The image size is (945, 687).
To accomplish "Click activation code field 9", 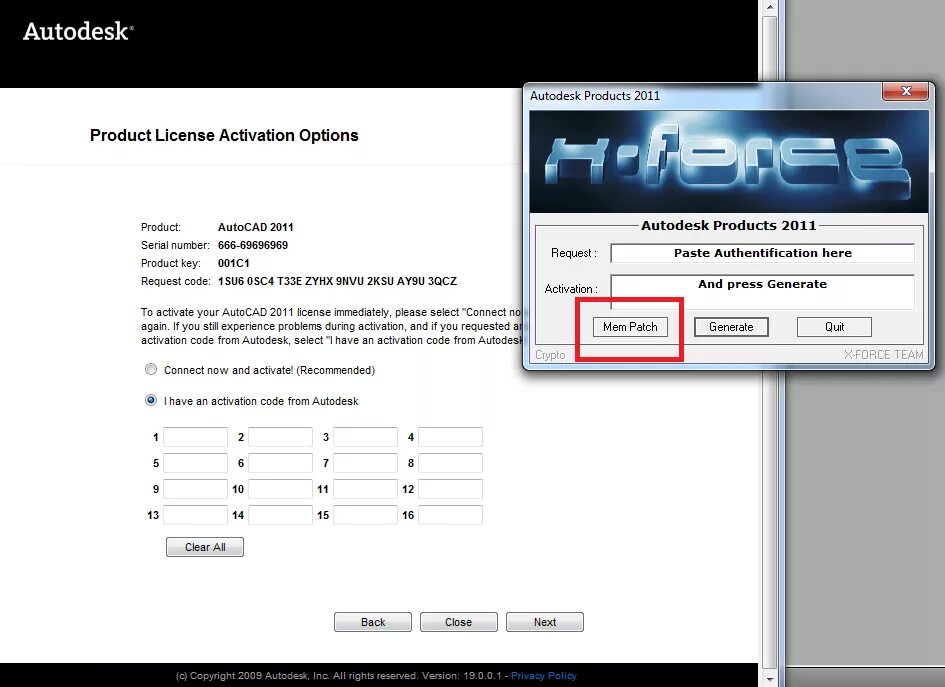I will point(195,489).
